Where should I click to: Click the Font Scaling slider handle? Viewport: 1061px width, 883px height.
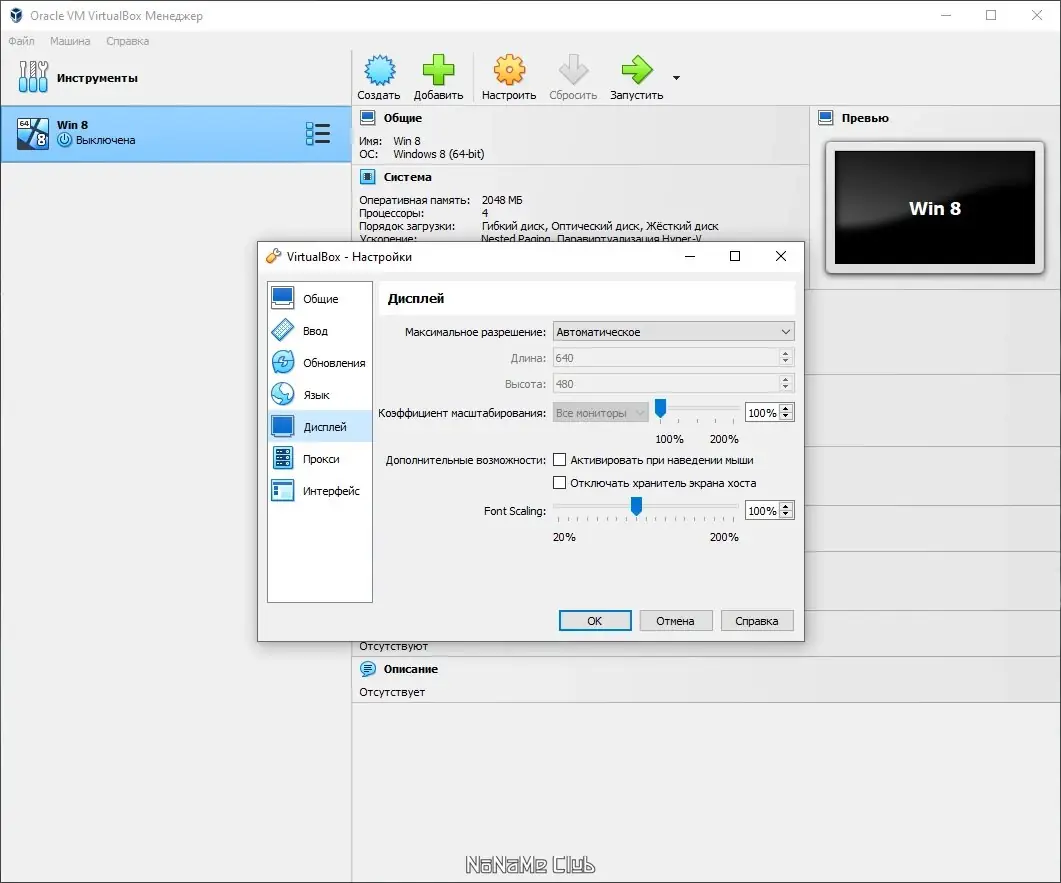(x=636, y=506)
